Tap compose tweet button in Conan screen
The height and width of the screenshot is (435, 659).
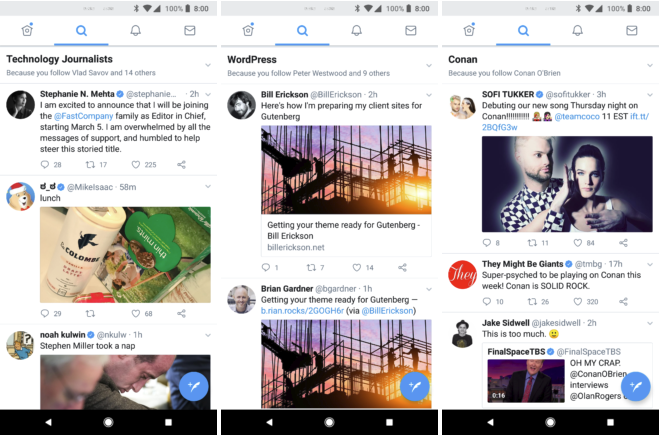pyautogui.click(x=636, y=386)
